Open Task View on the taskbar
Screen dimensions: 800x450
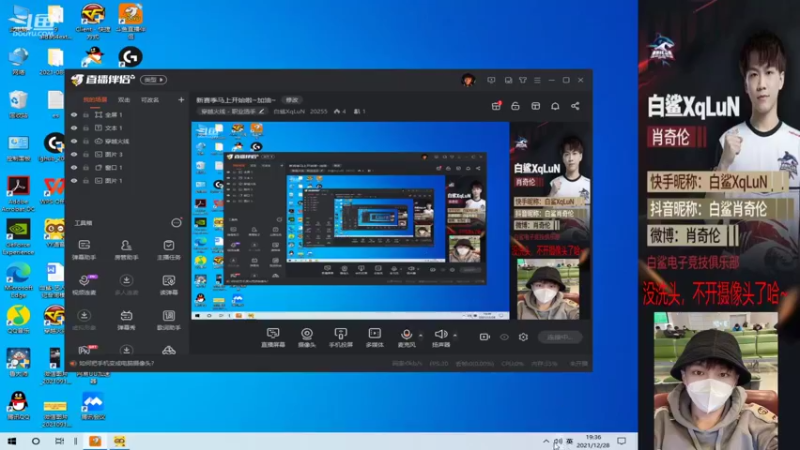(x=60, y=441)
